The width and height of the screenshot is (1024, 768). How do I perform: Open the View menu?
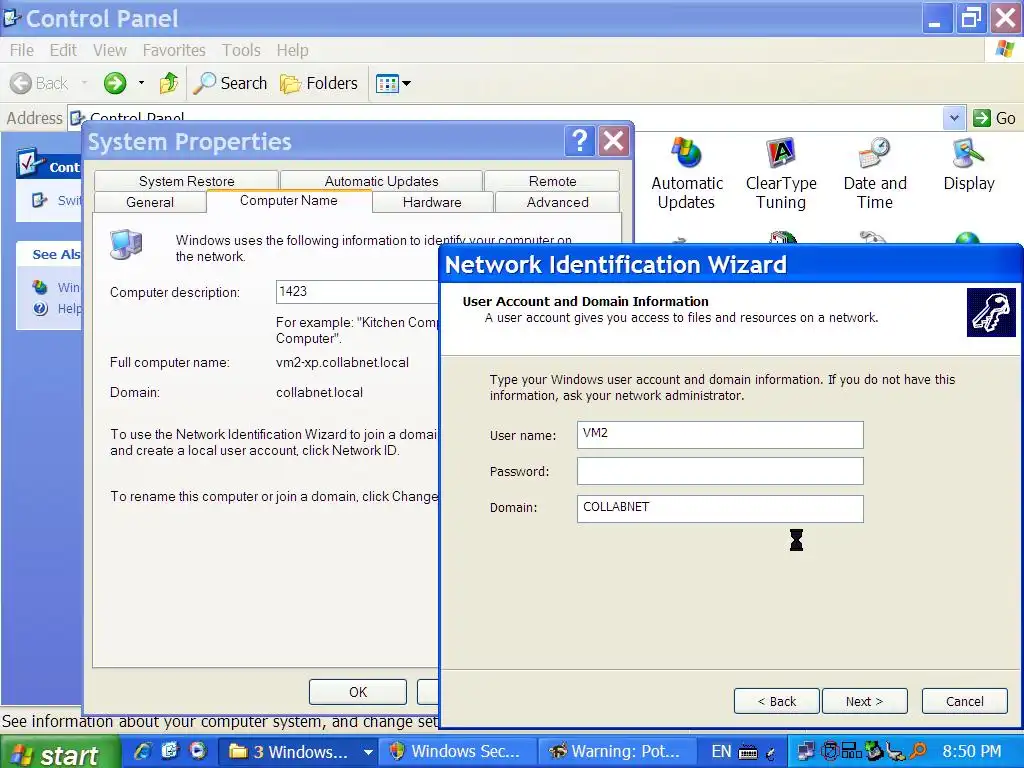point(109,50)
